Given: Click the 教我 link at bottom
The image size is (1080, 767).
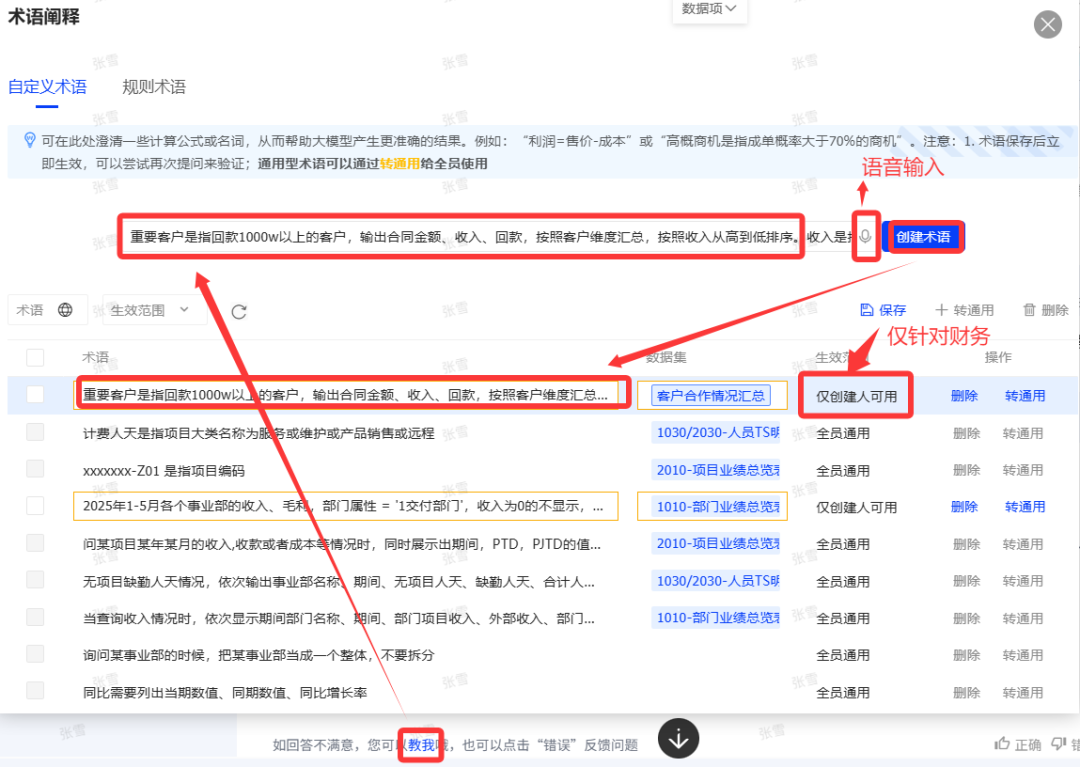Looking at the screenshot, I should point(421,745).
